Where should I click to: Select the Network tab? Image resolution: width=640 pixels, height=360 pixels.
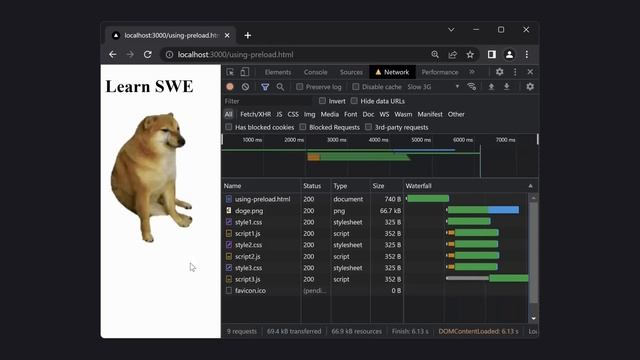tap(392, 72)
